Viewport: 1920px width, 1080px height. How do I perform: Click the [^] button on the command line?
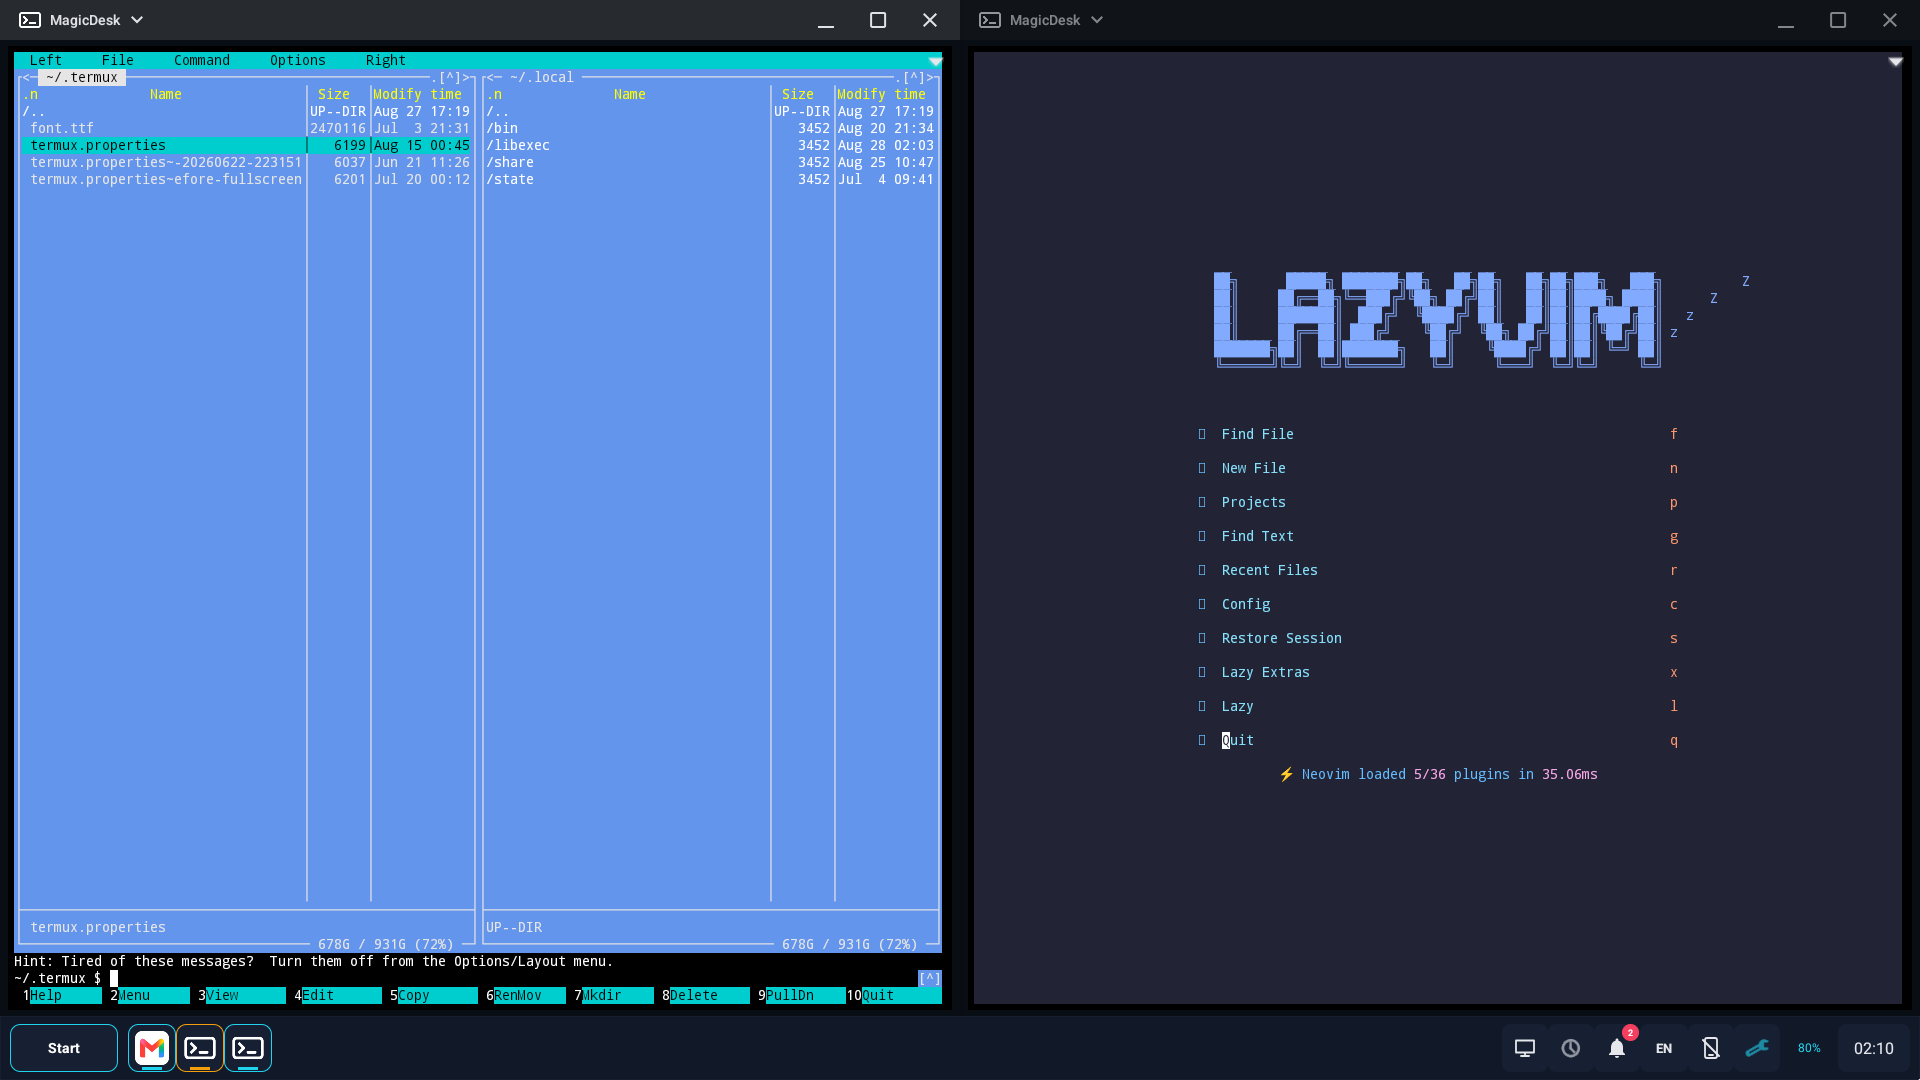coord(930,978)
